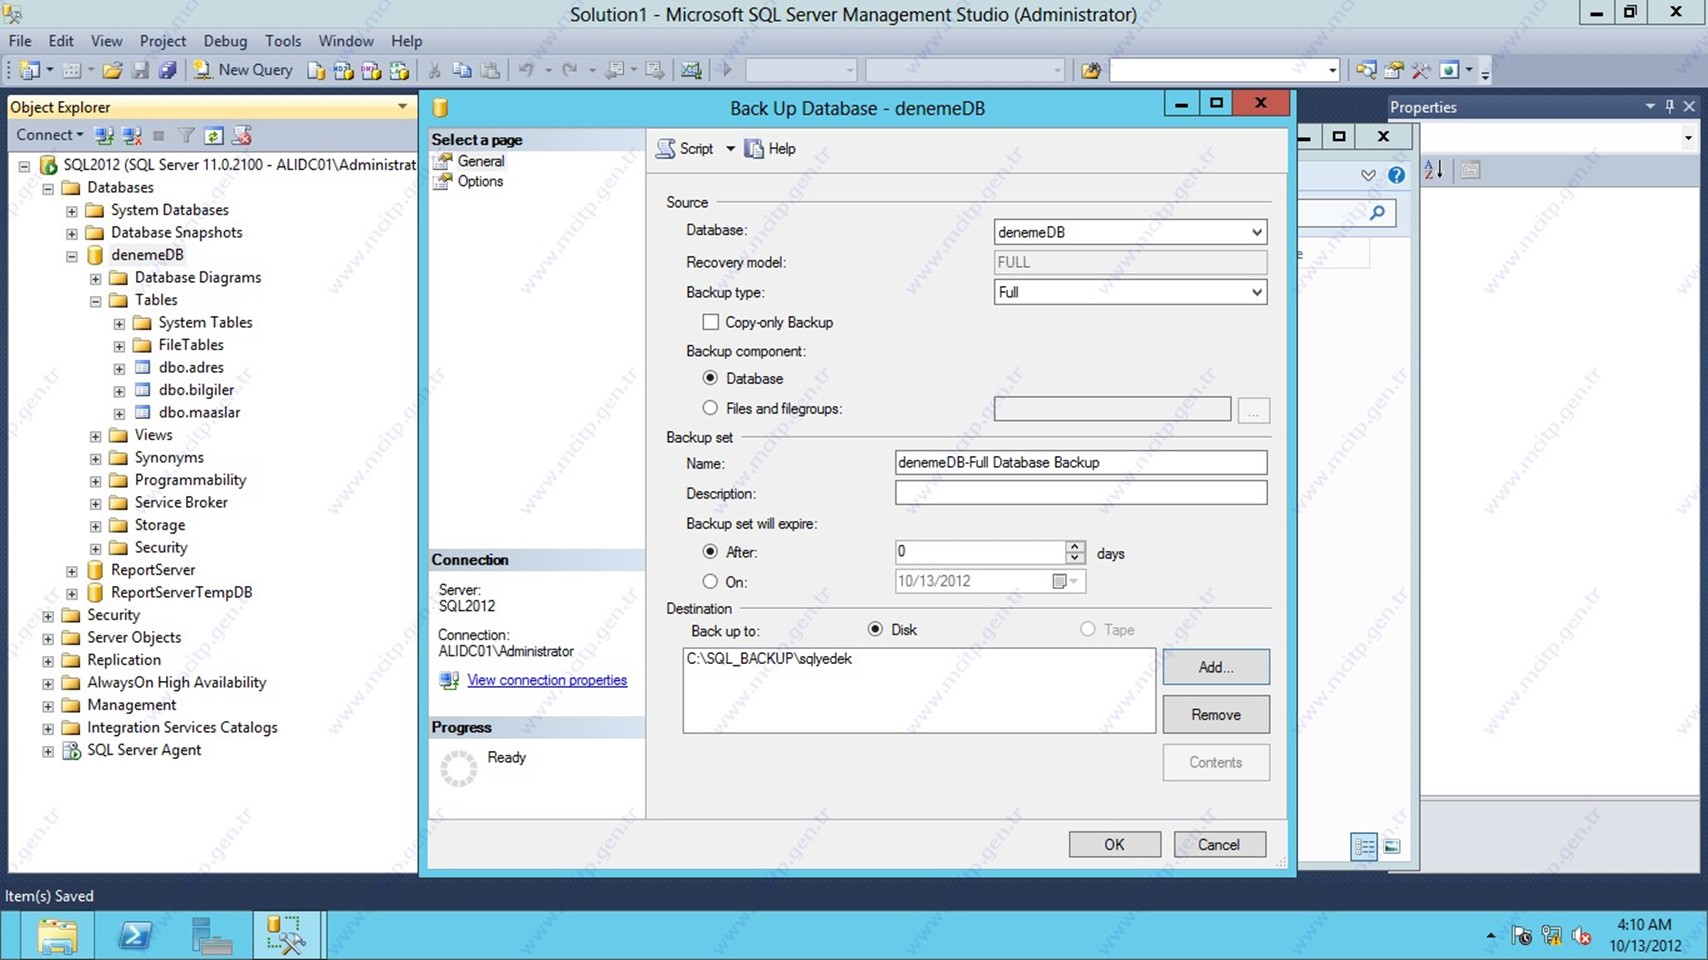This screenshot has height=960, width=1708.
Task: Click the Activity Monitor toolbar icon
Action: click(x=691, y=70)
